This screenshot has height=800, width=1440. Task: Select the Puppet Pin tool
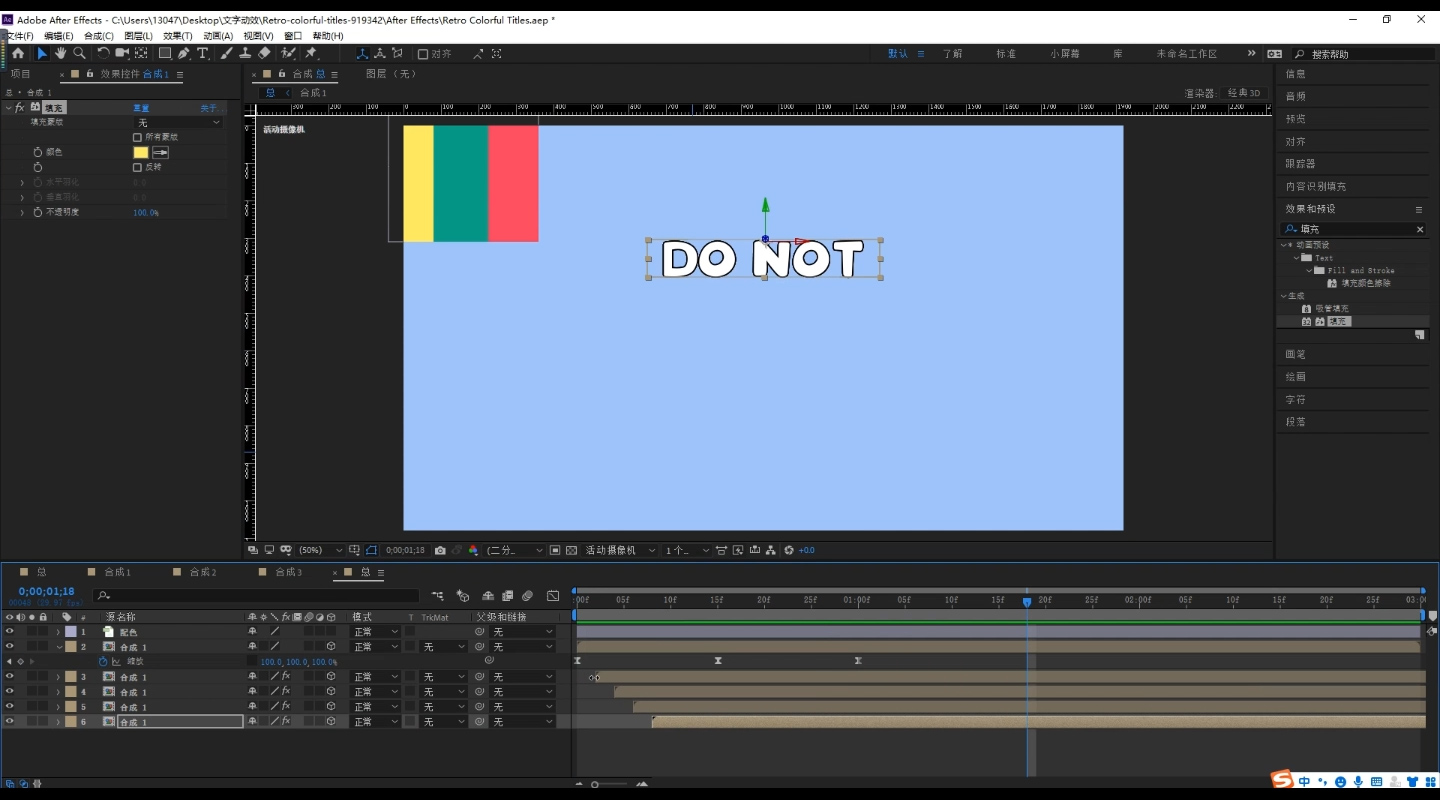tap(311, 53)
